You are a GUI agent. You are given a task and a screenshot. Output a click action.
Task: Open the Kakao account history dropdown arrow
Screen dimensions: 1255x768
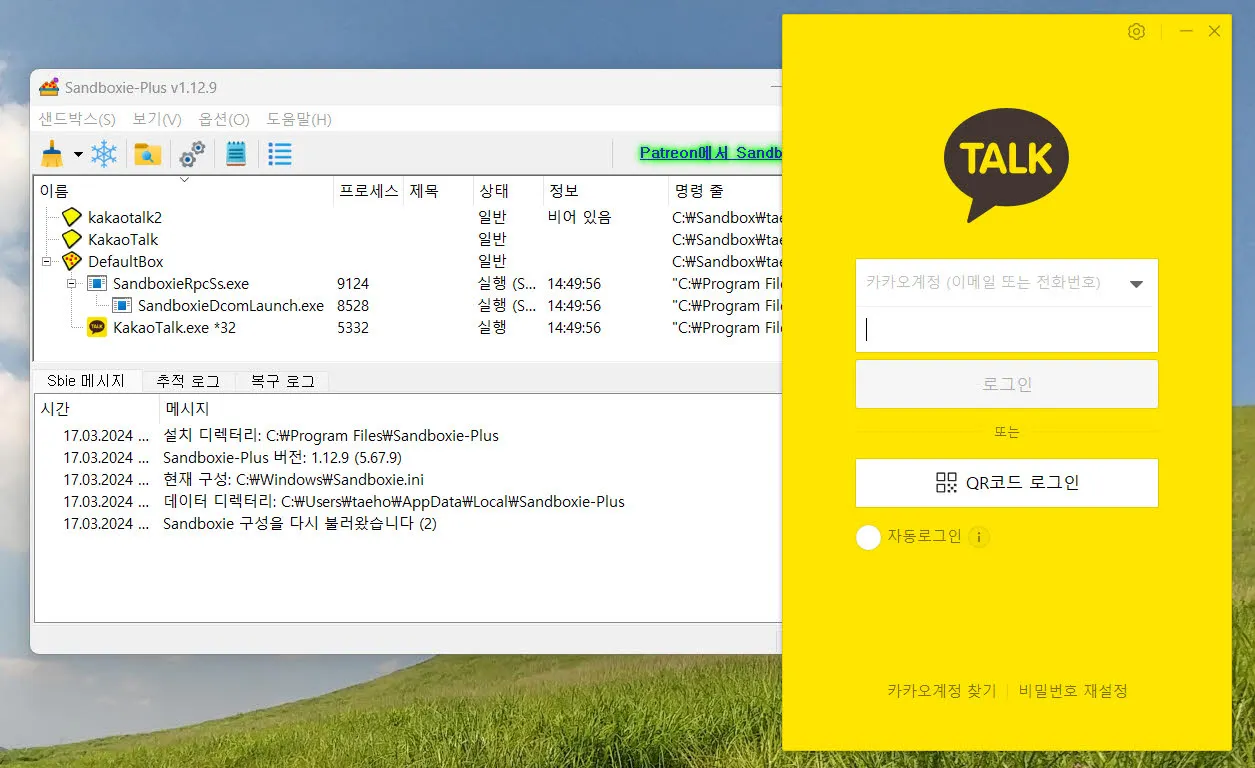pos(1136,284)
